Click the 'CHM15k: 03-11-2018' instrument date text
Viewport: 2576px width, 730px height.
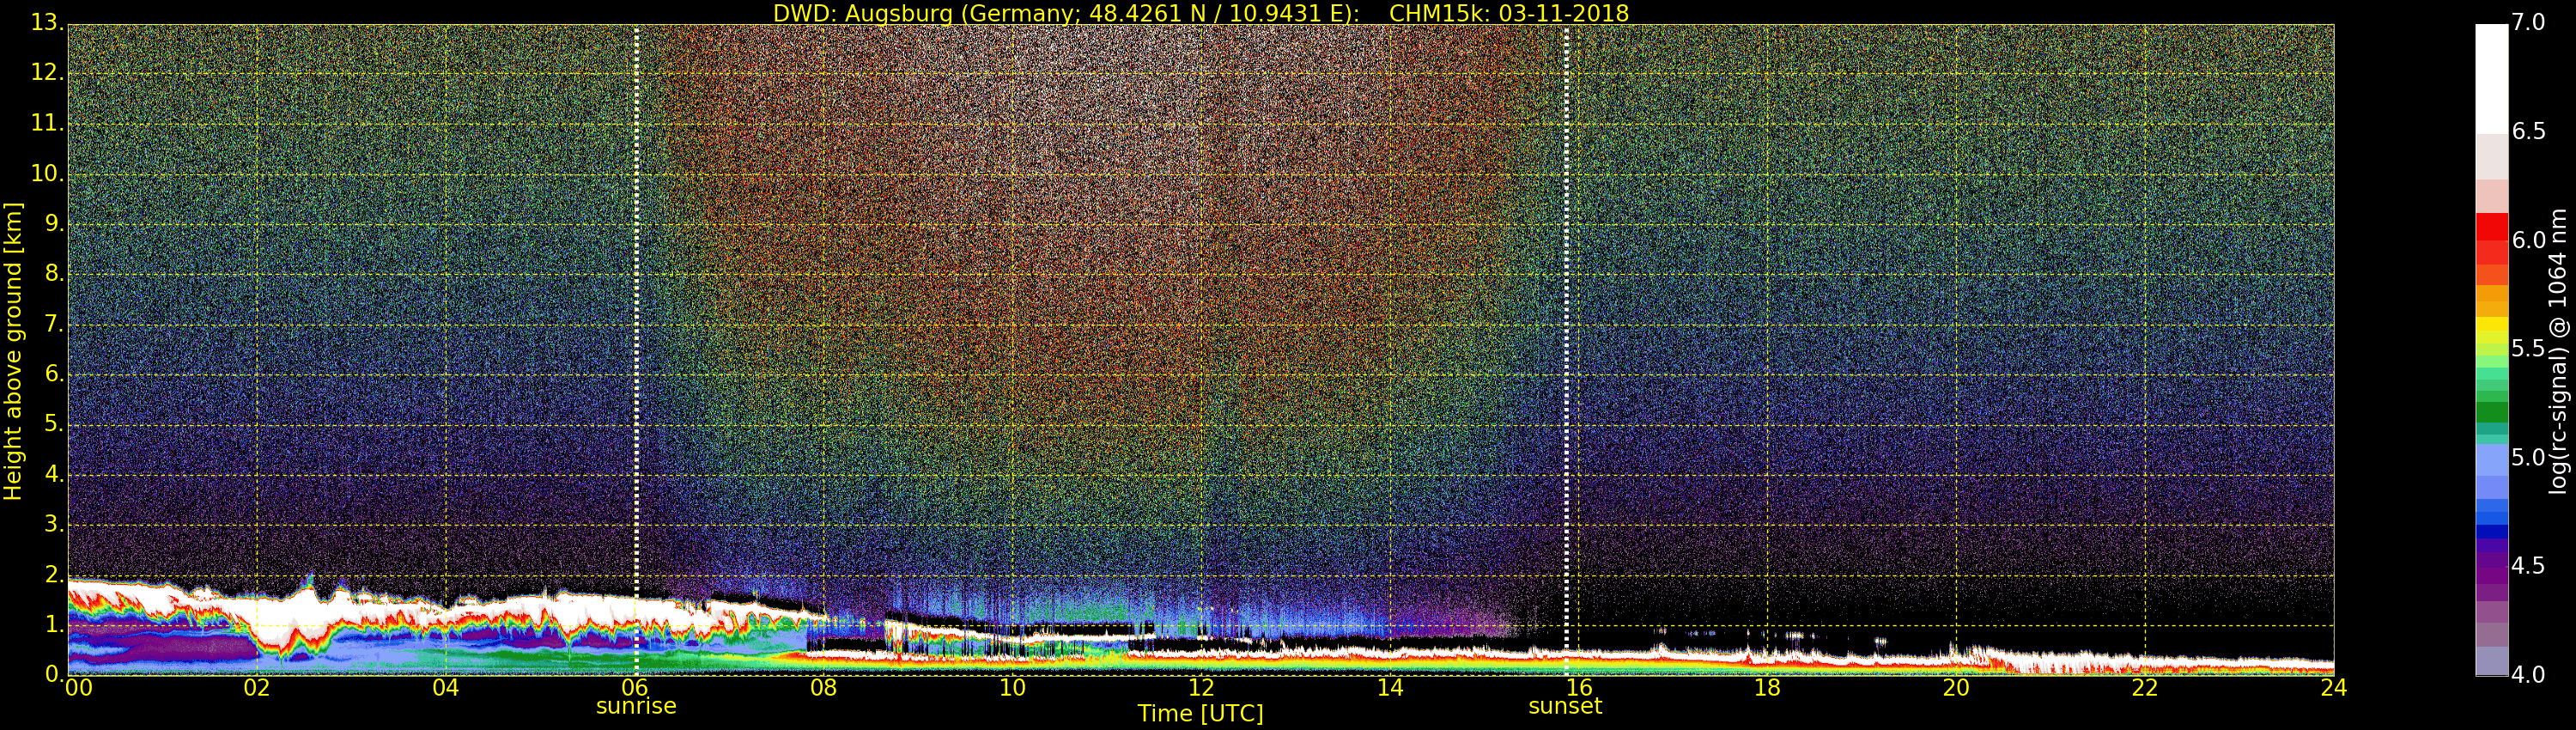(x=1509, y=13)
